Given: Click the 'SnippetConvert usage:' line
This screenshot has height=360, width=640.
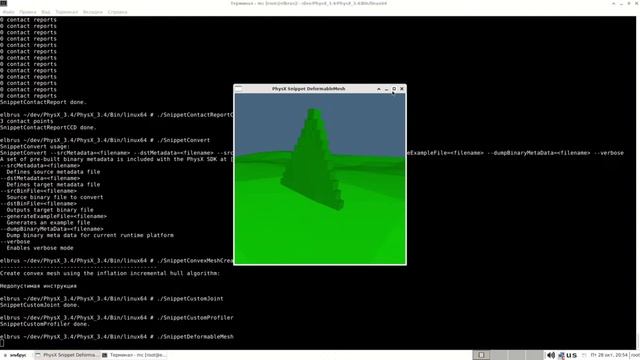Looking at the screenshot, I should coord(35,147).
